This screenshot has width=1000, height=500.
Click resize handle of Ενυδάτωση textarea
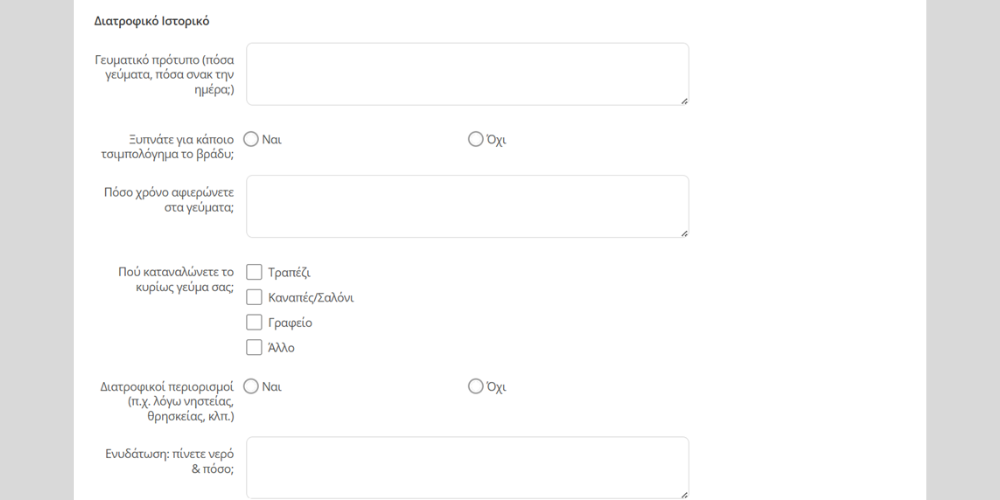(x=684, y=494)
